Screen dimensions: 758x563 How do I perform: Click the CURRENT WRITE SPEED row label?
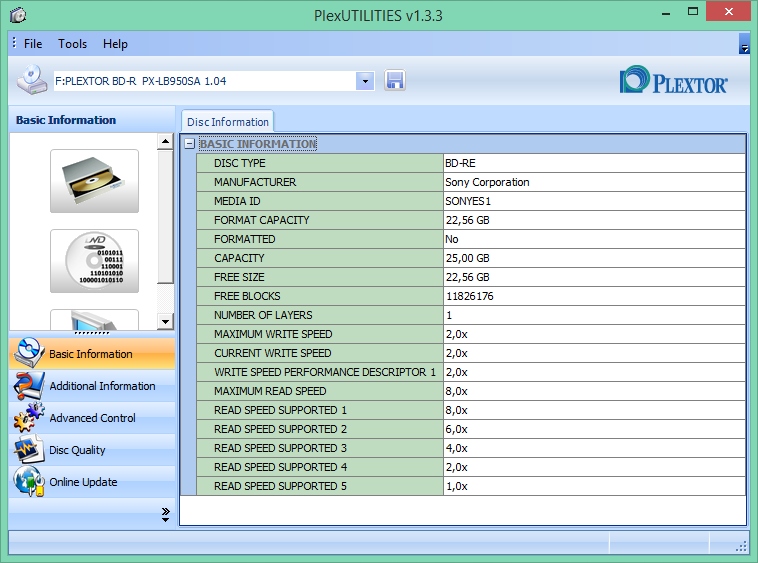point(273,353)
